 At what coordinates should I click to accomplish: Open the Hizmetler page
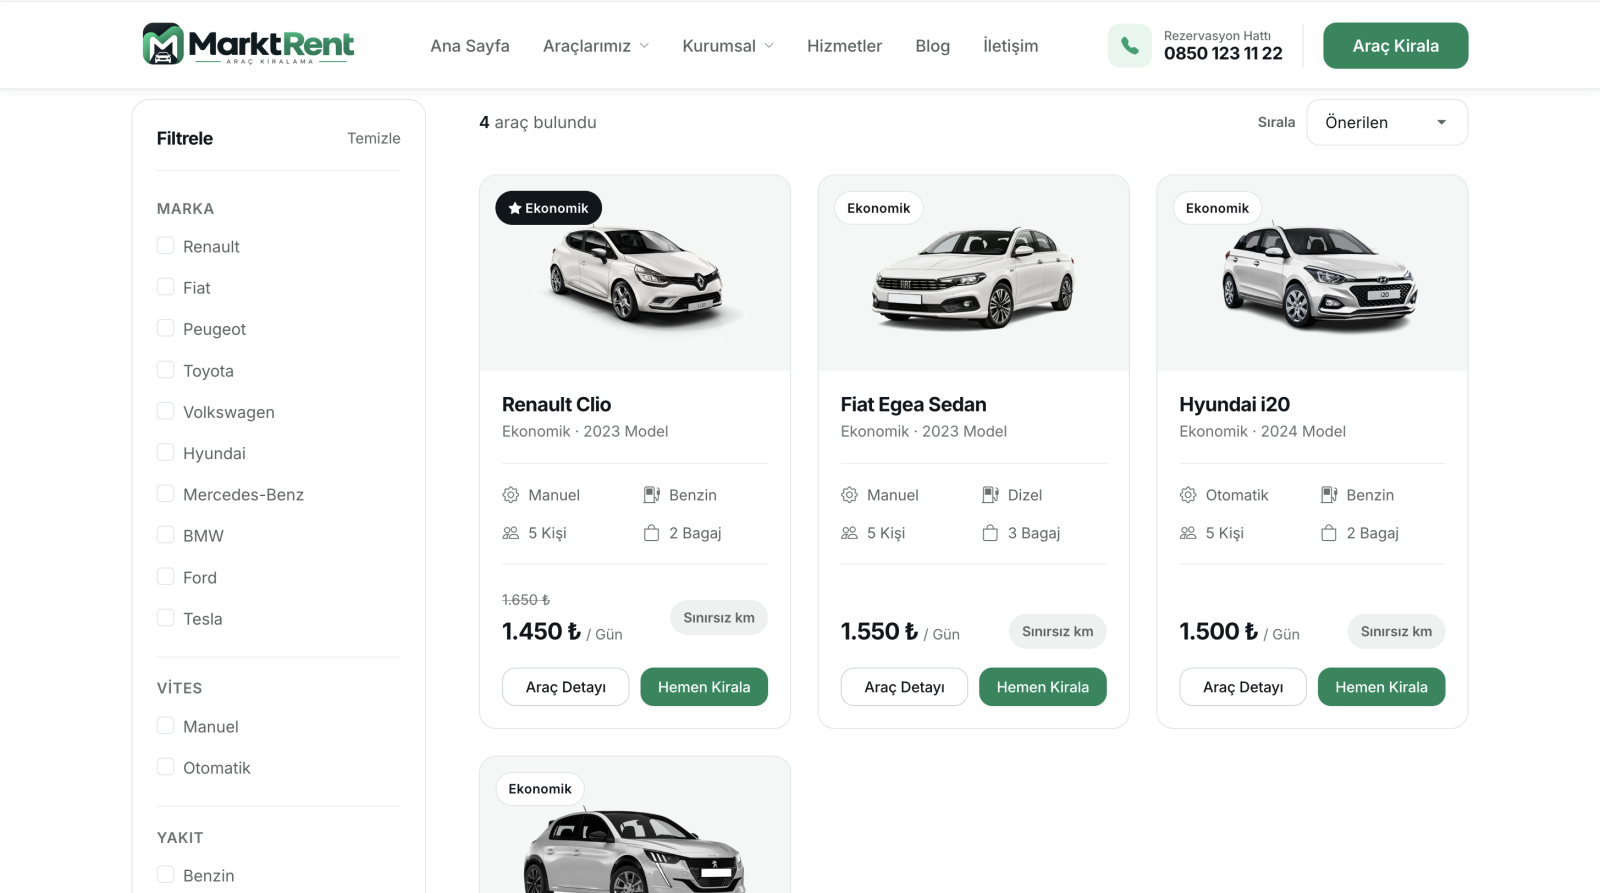845,46
